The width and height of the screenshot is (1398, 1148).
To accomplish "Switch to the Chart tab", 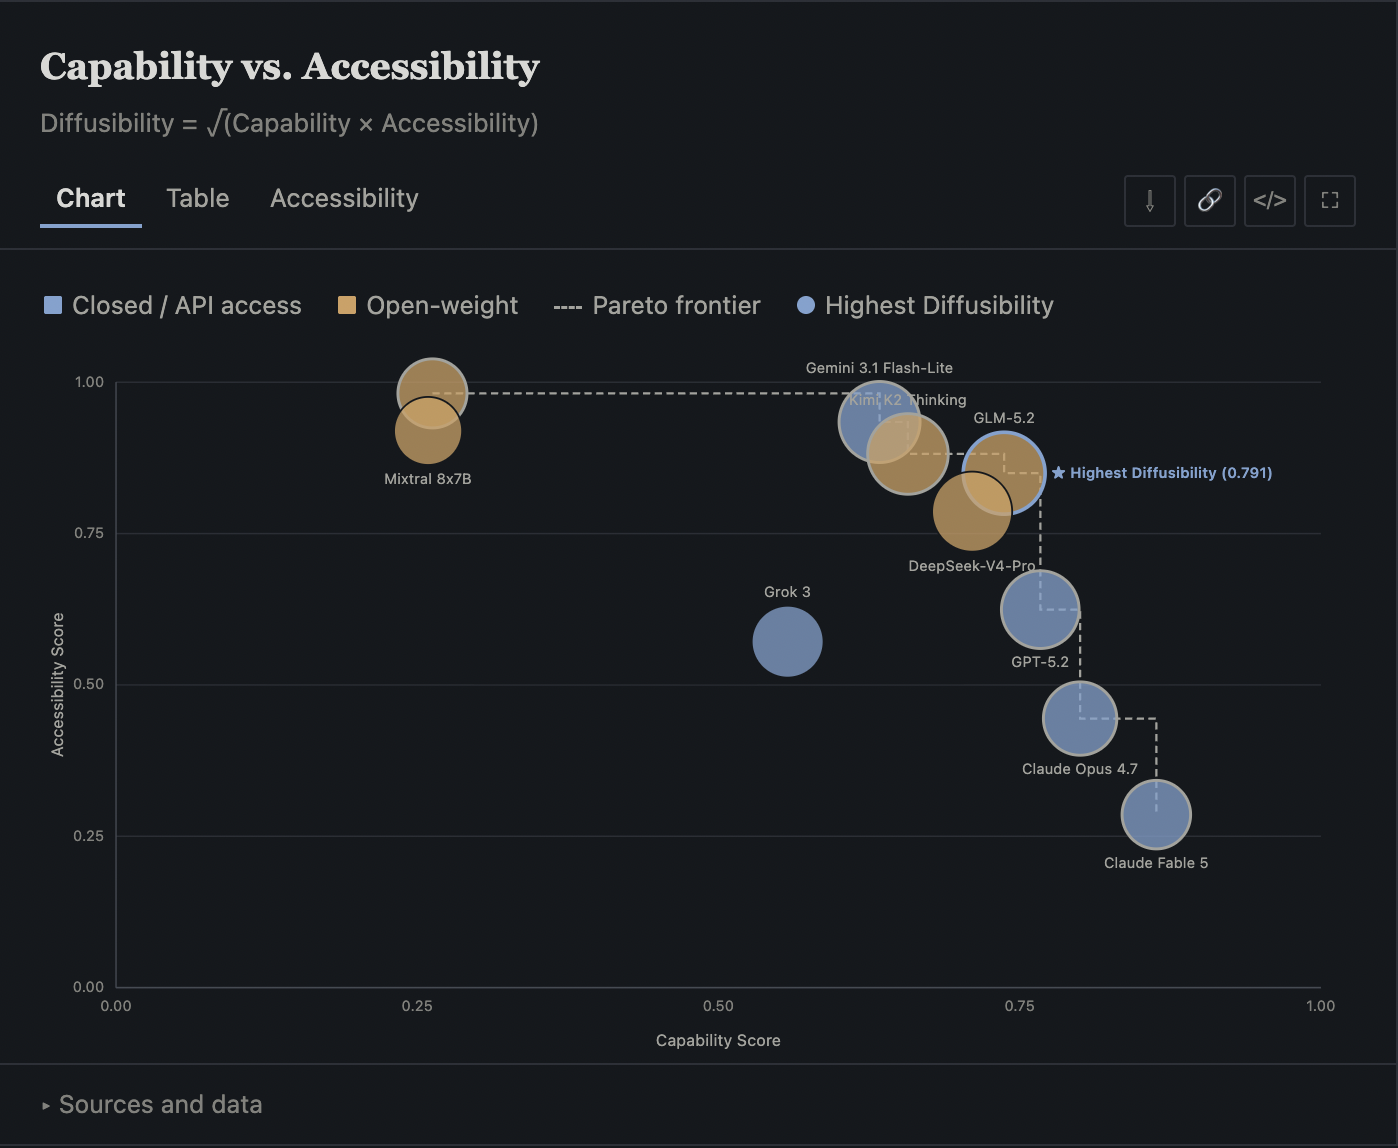I will pos(91,198).
